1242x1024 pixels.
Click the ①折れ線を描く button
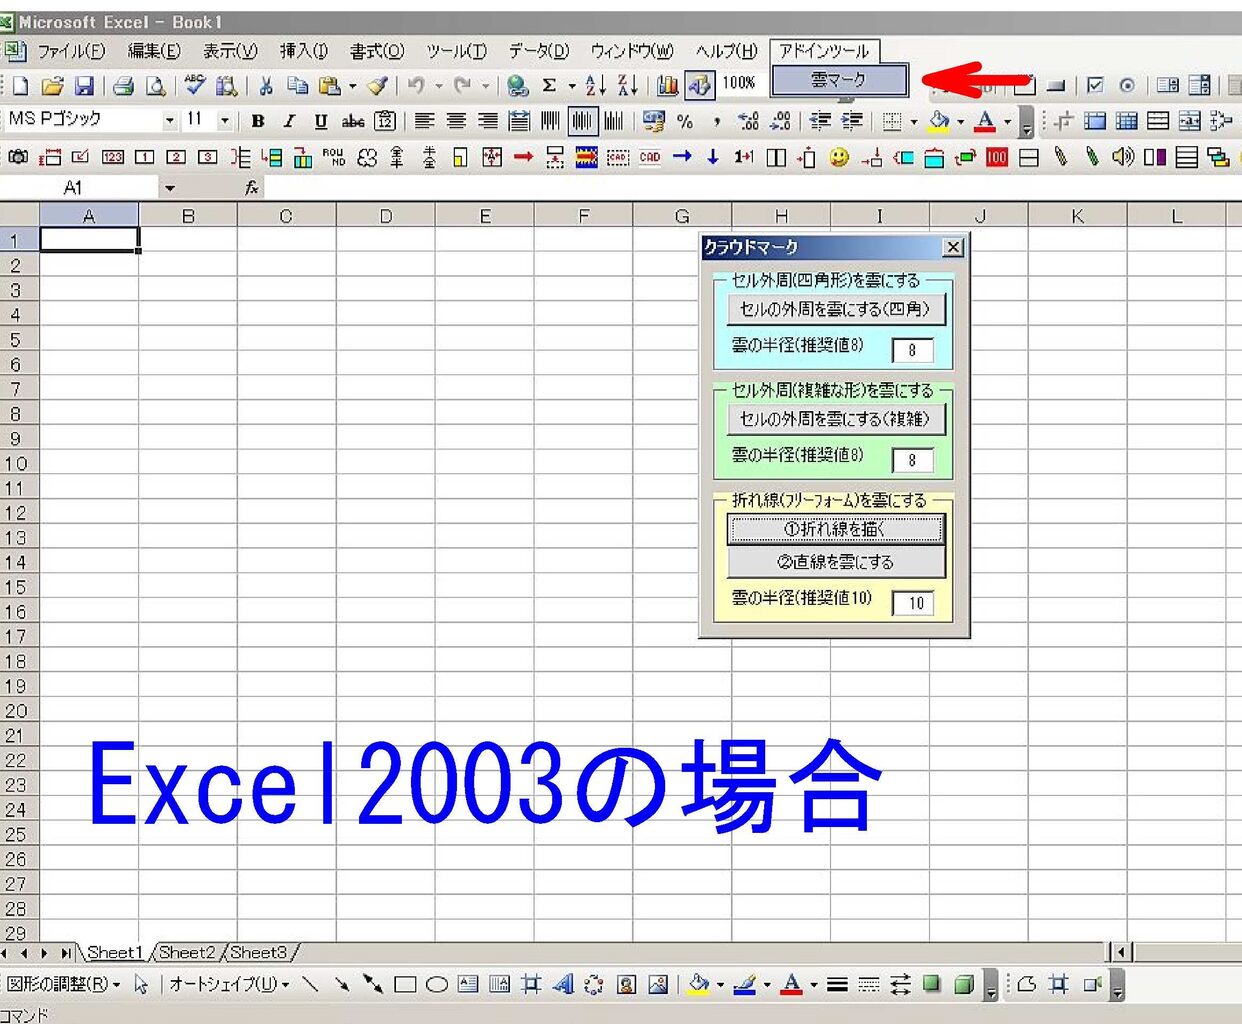pyautogui.click(x=835, y=530)
